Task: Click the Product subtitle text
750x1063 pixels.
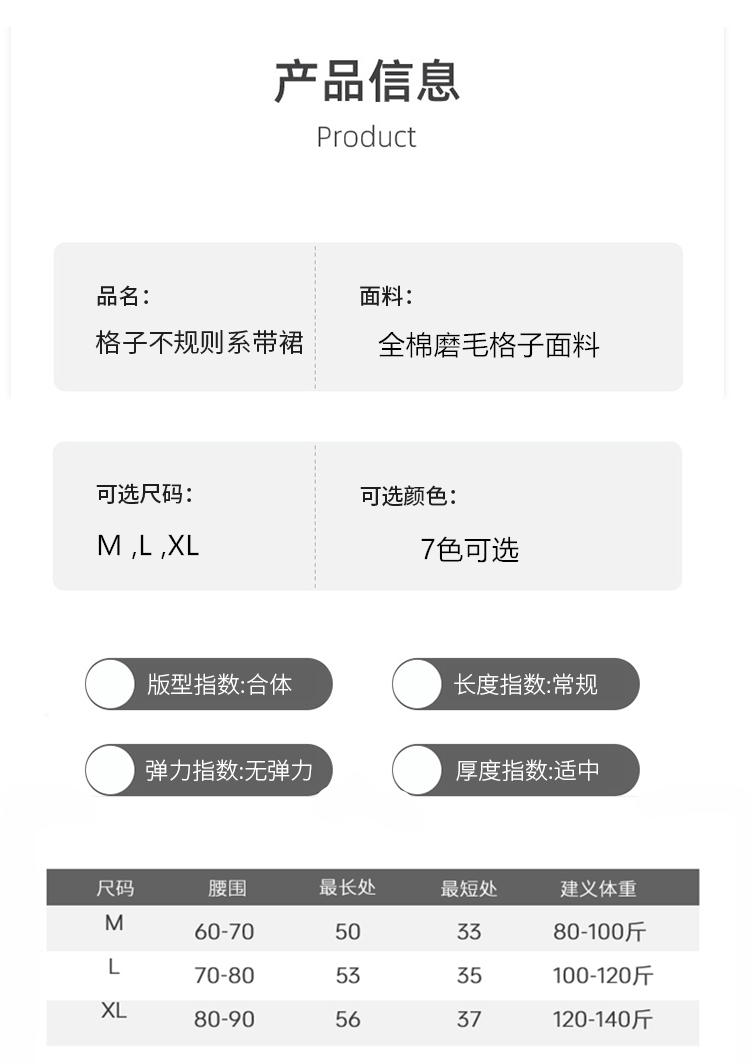Action: pyautogui.click(x=366, y=137)
